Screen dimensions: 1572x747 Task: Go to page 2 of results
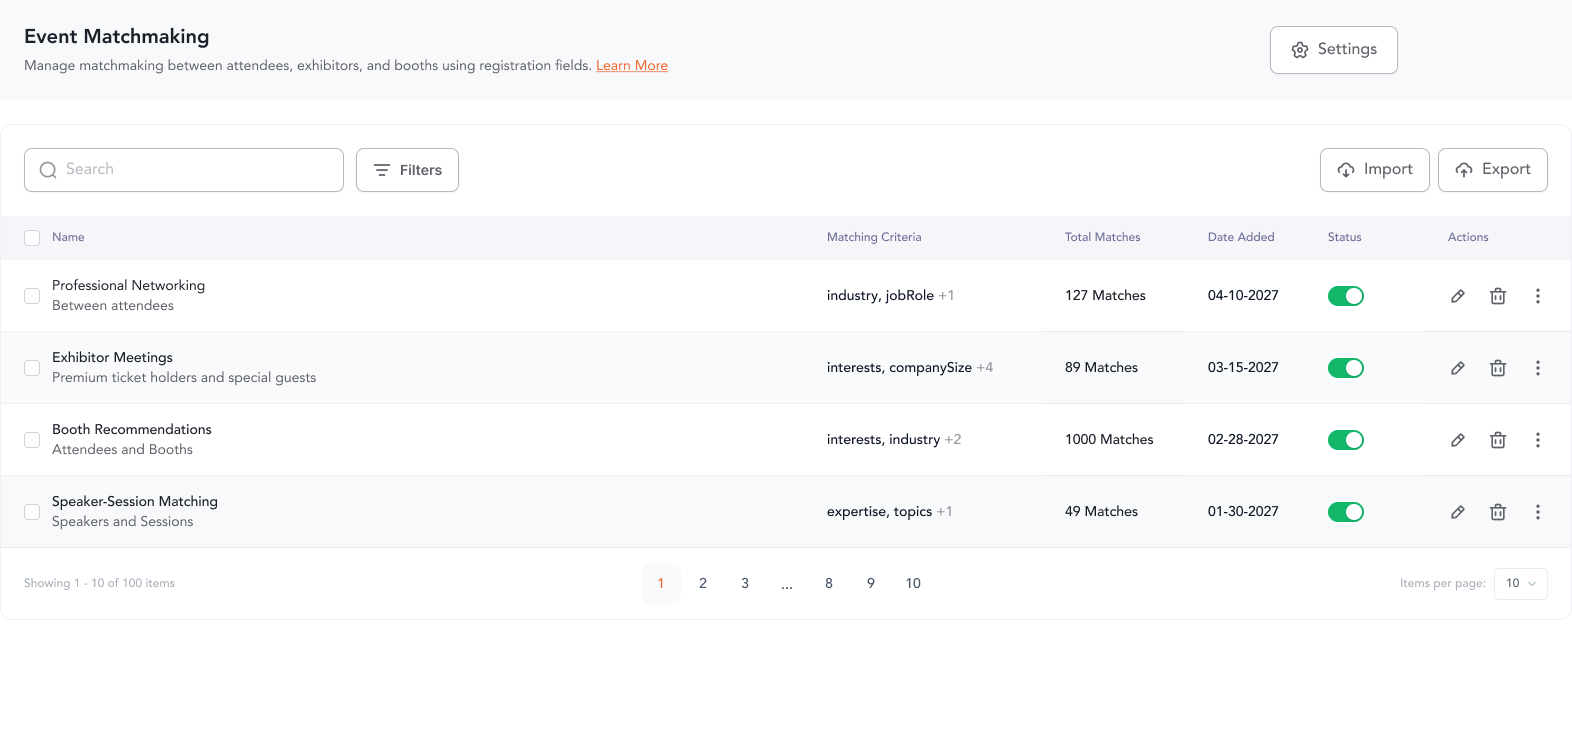(x=703, y=584)
